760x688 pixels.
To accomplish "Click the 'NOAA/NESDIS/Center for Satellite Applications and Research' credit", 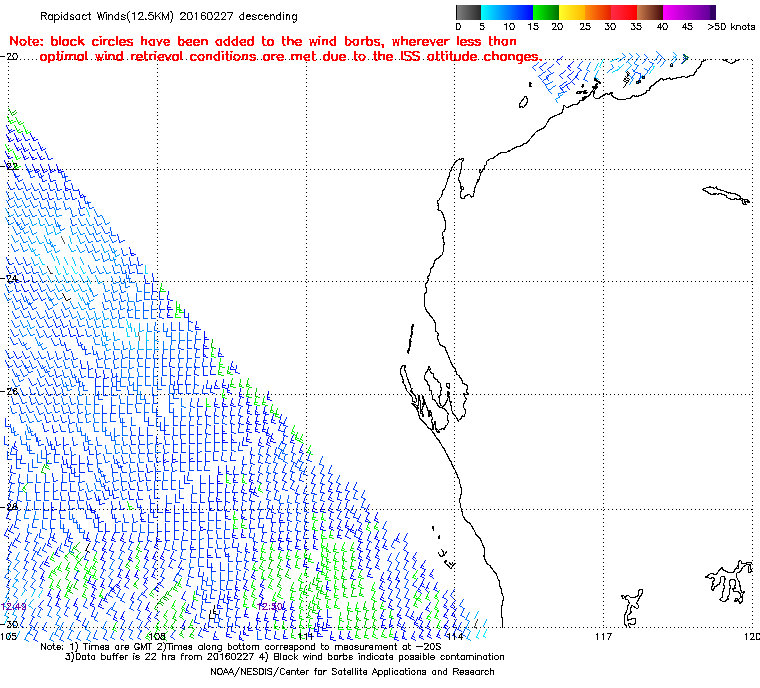I will [x=352, y=672].
